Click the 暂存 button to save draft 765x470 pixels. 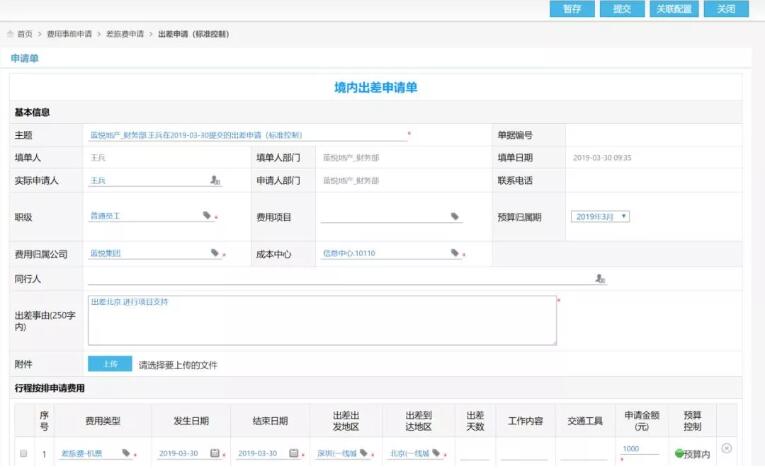(x=572, y=9)
